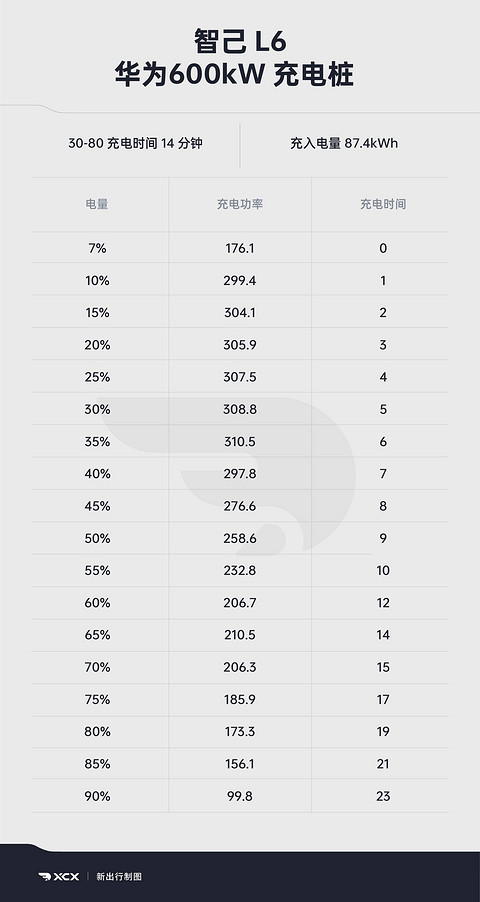Viewport: 480px width, 902px height.
Task: Select the 智己 L6 title heading
Action: (x=240, y=43)
